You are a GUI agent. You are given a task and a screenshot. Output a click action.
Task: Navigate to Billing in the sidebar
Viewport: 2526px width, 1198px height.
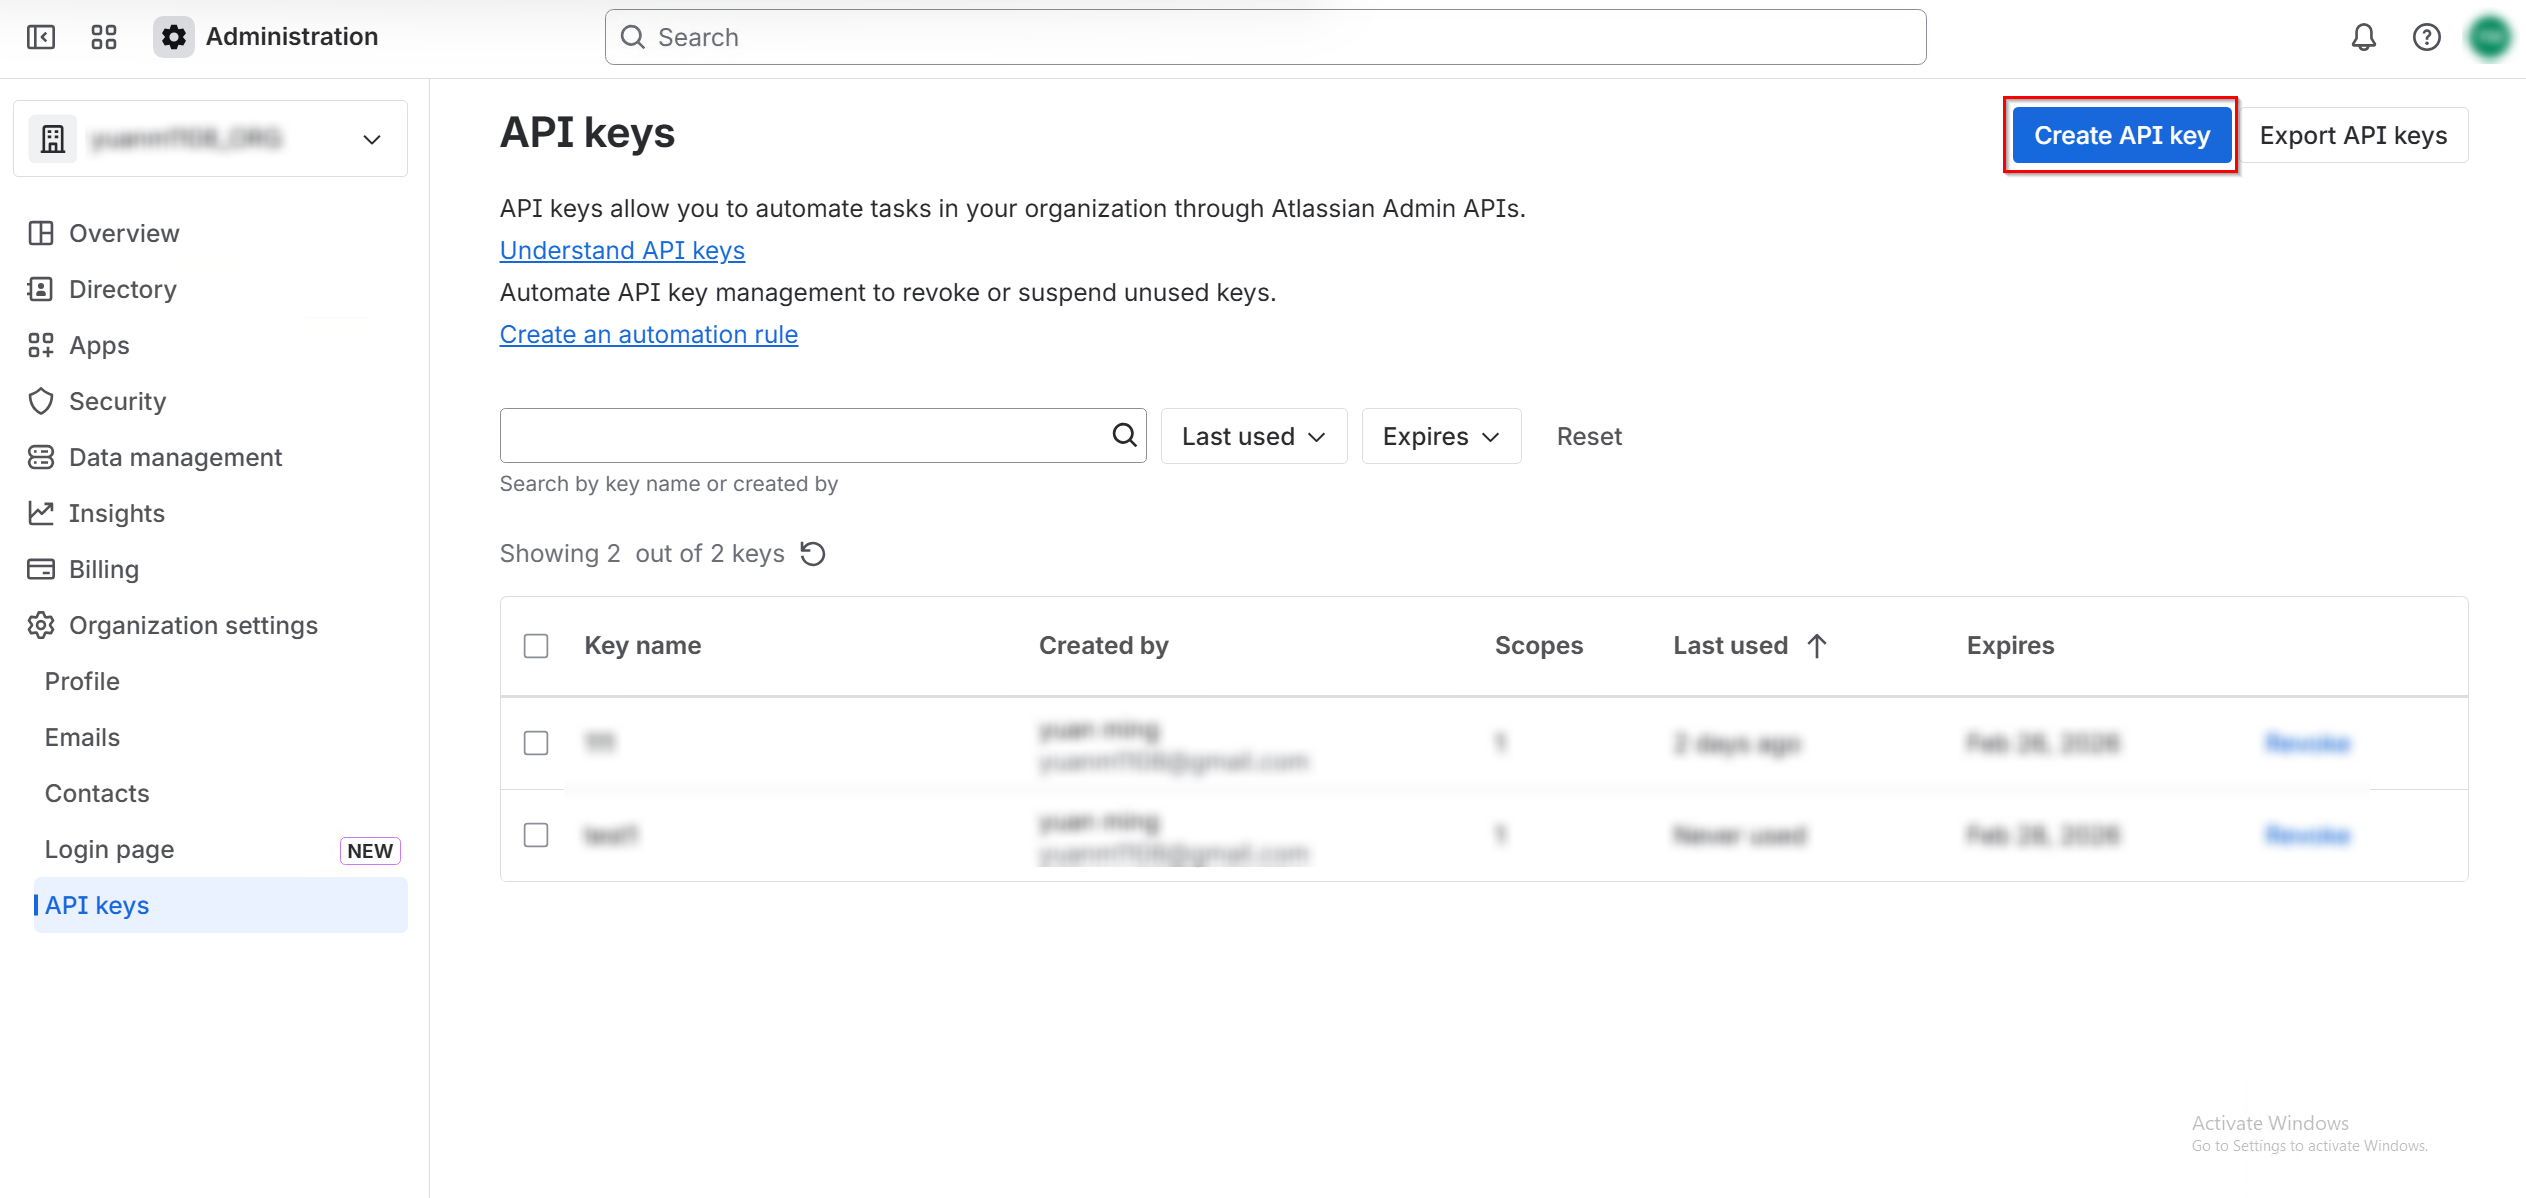point(104,569)
